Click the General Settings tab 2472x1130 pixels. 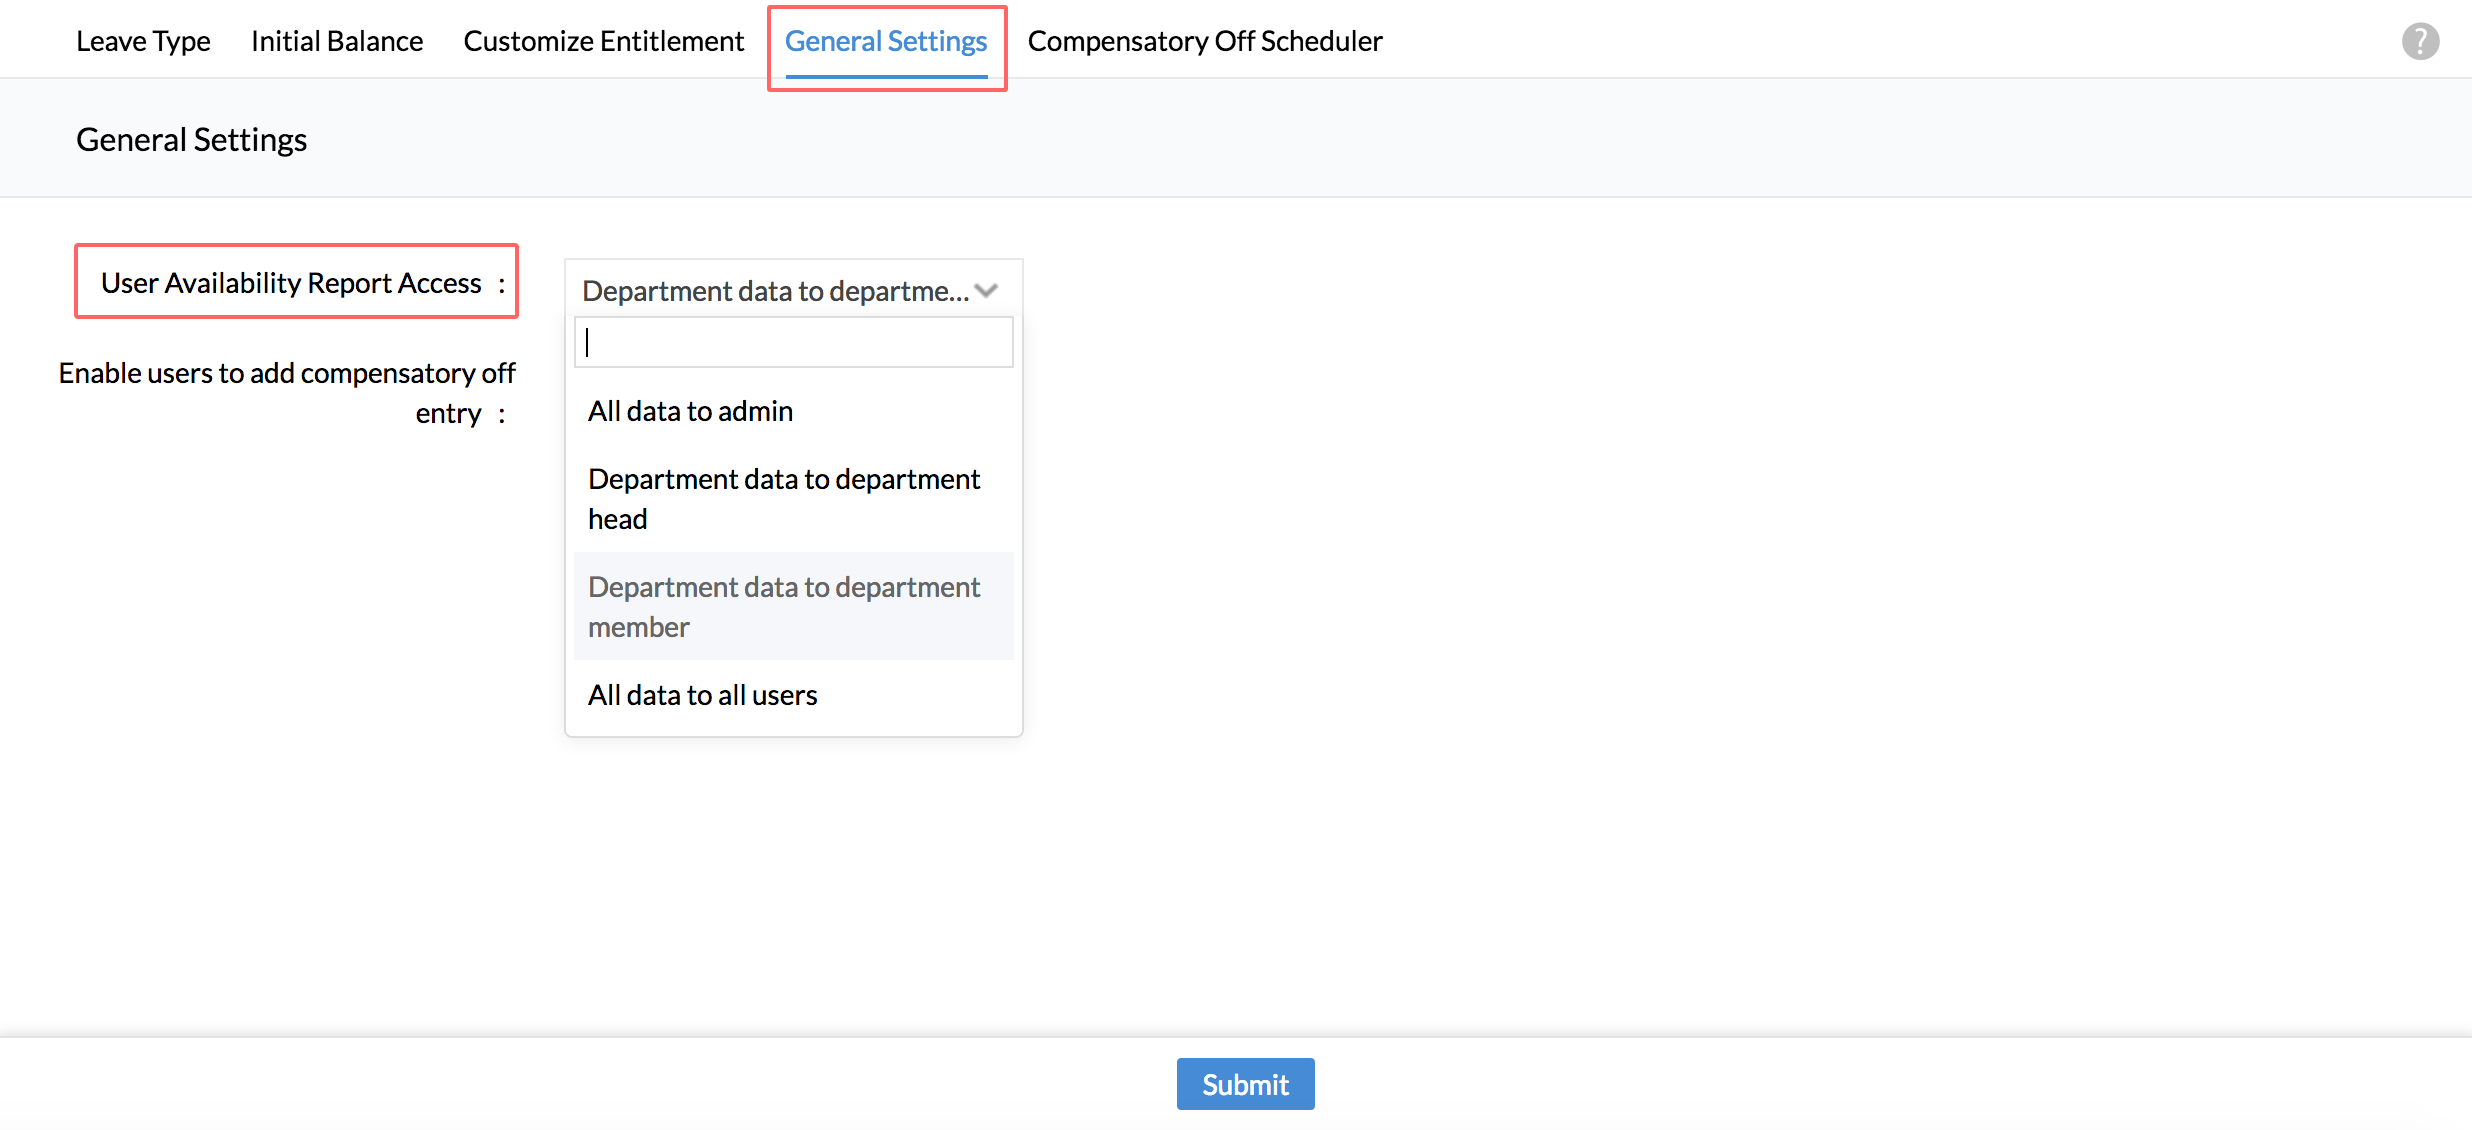pos(885,41)
